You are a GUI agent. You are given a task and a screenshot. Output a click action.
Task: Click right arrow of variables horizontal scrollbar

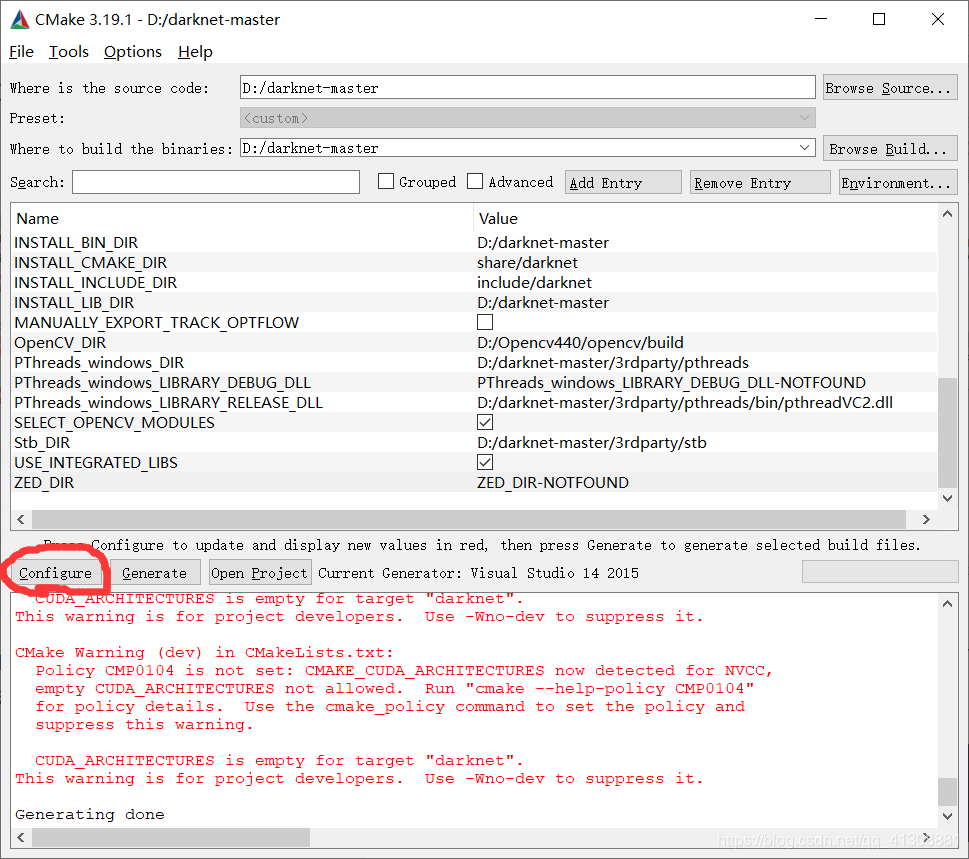pos(926,519)
